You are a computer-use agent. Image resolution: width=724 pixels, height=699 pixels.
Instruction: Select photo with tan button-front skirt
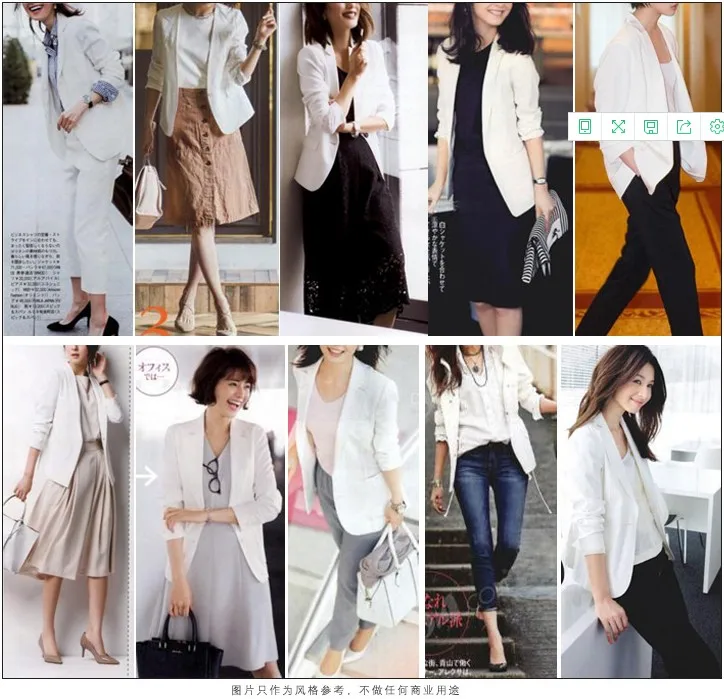click(x=207, y=169)
